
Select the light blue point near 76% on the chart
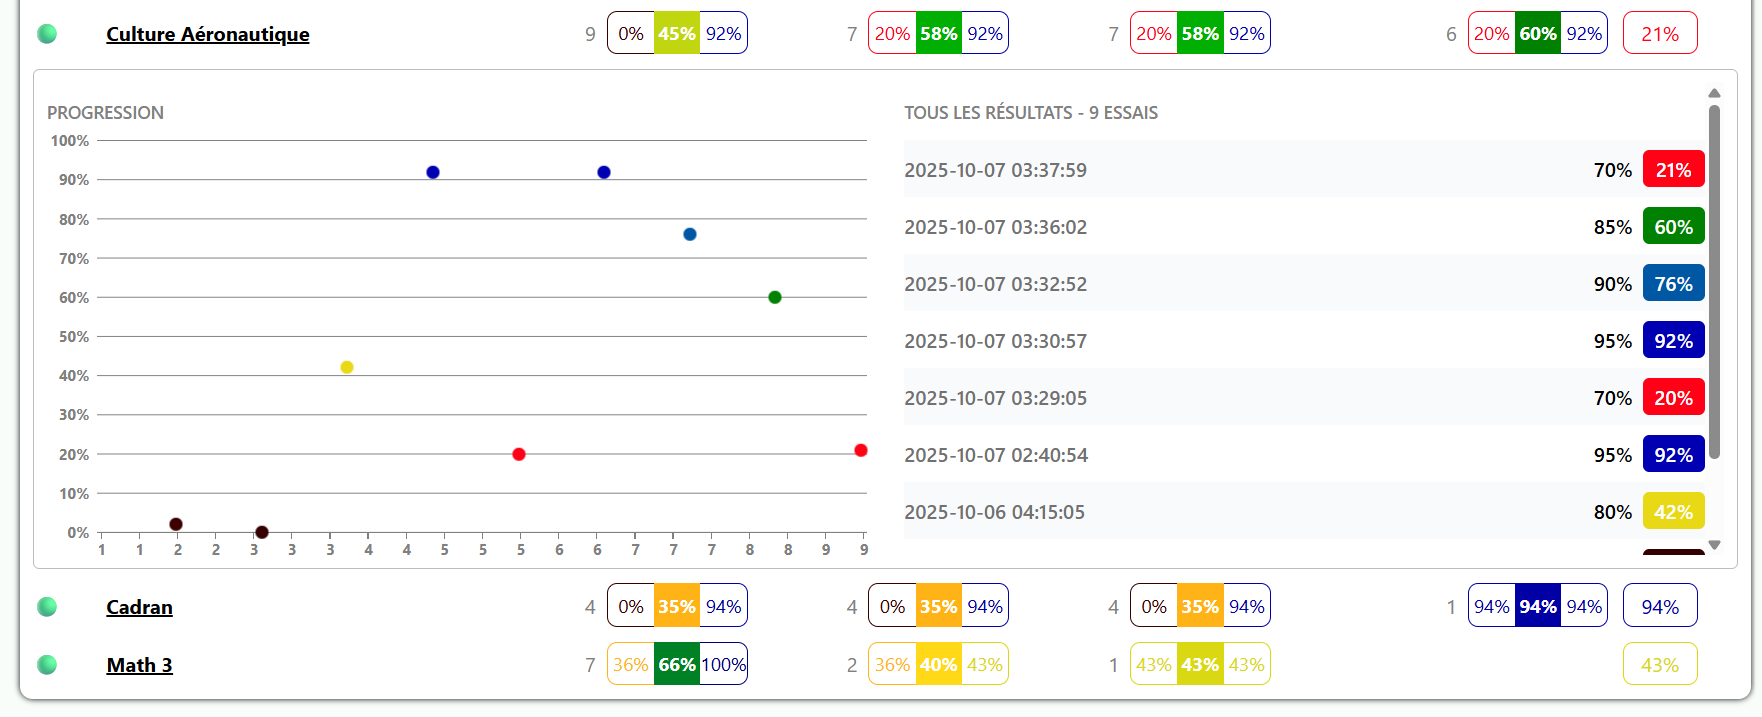point(690,234)
